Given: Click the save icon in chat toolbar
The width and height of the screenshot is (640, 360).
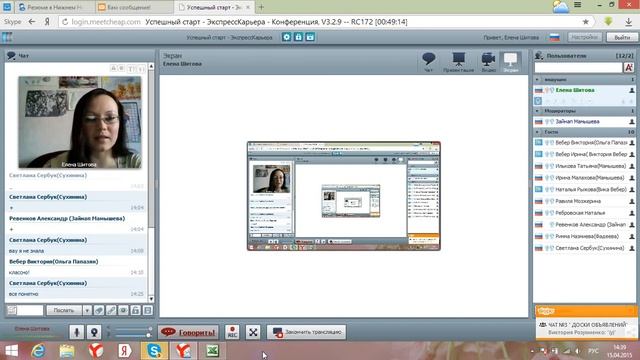Looking at the screenshot, I should click(x=148, y=310).
